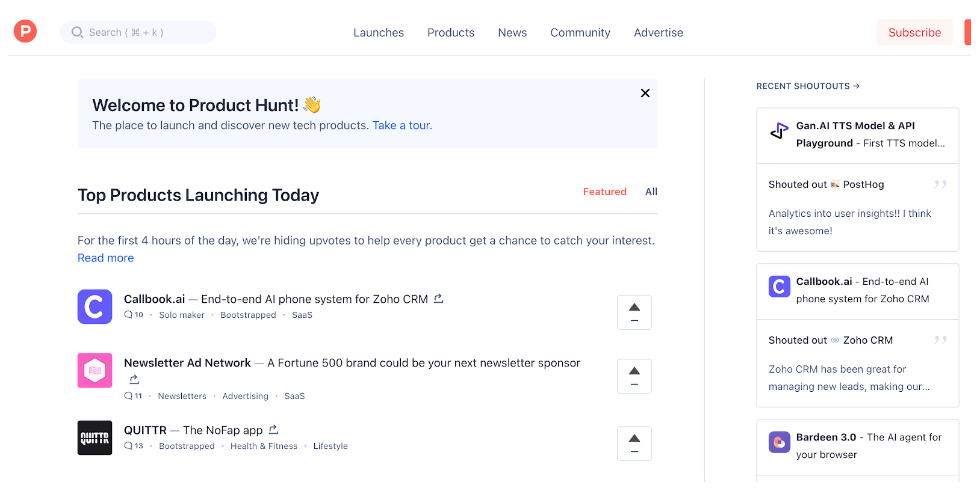
Task: Switch to the Featured filter
Action: pos(604,191)
